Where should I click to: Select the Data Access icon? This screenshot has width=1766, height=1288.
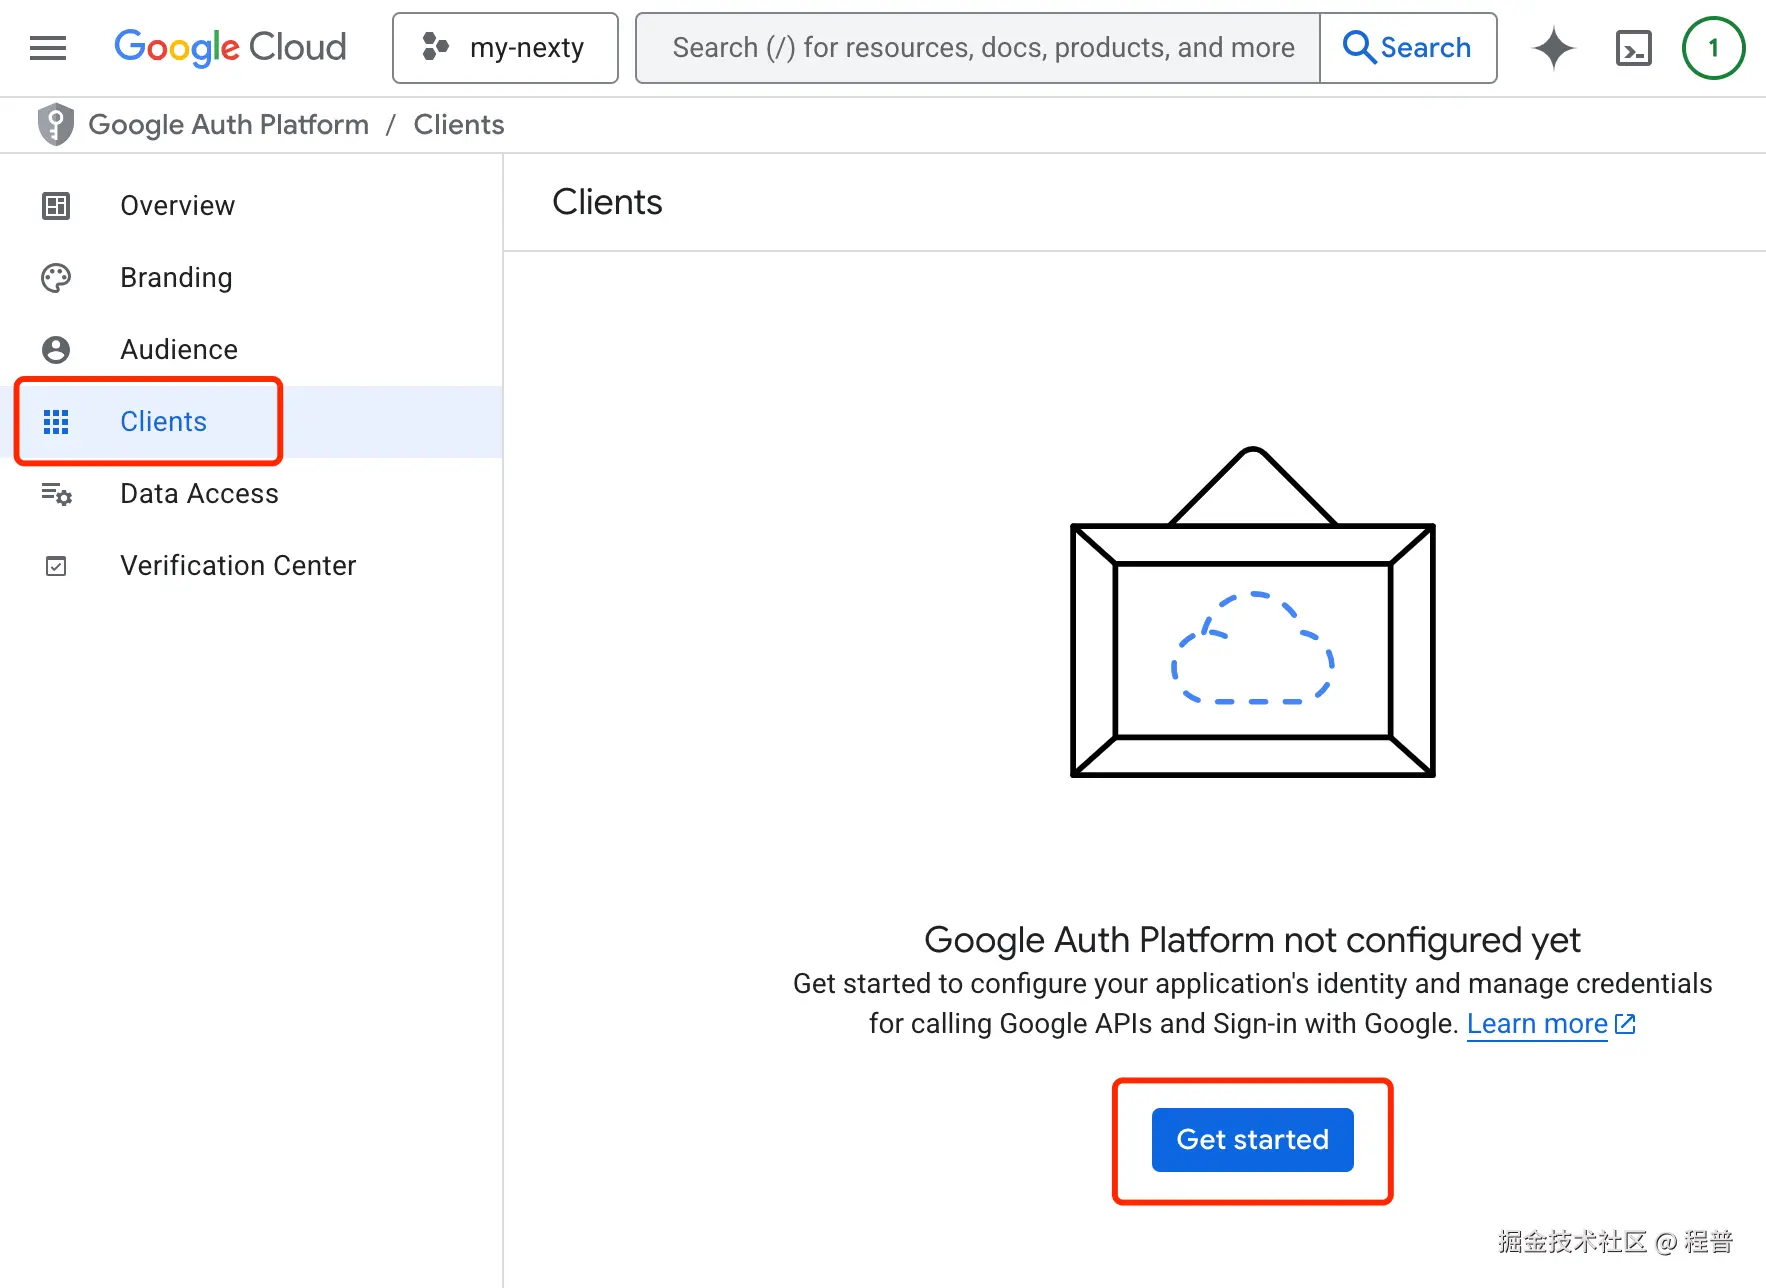click(x=55, y=493)
